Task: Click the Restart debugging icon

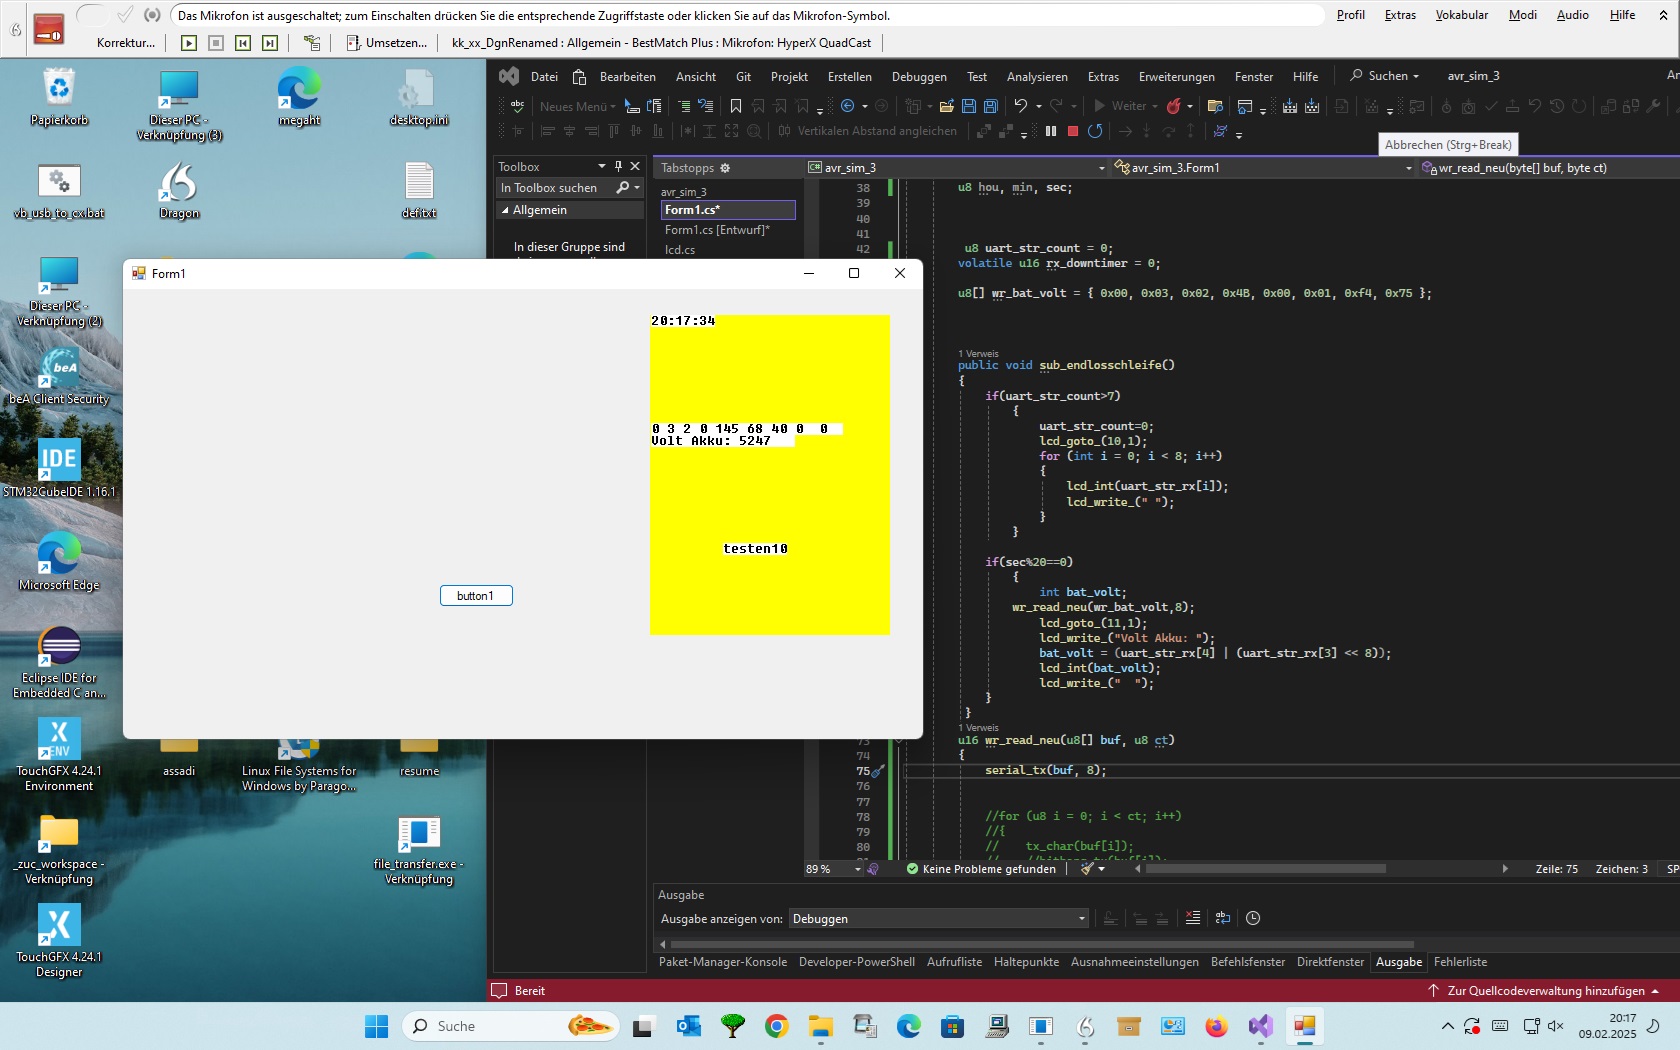Action: 1095,131
